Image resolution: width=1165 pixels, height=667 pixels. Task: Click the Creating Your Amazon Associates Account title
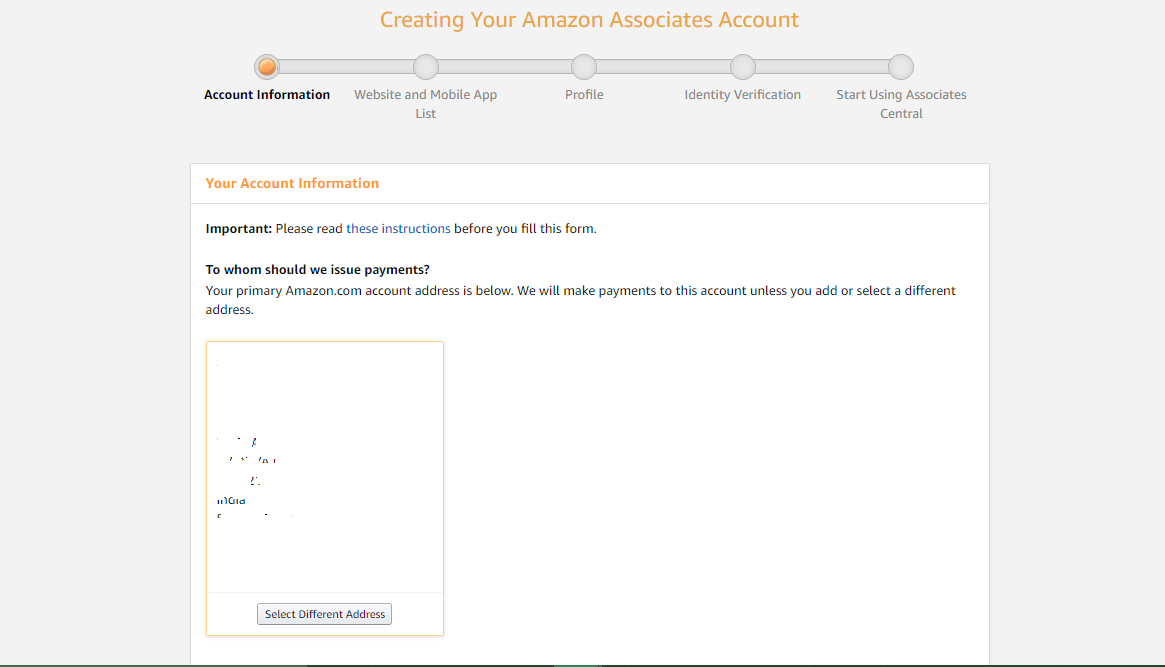click(589, 19)
